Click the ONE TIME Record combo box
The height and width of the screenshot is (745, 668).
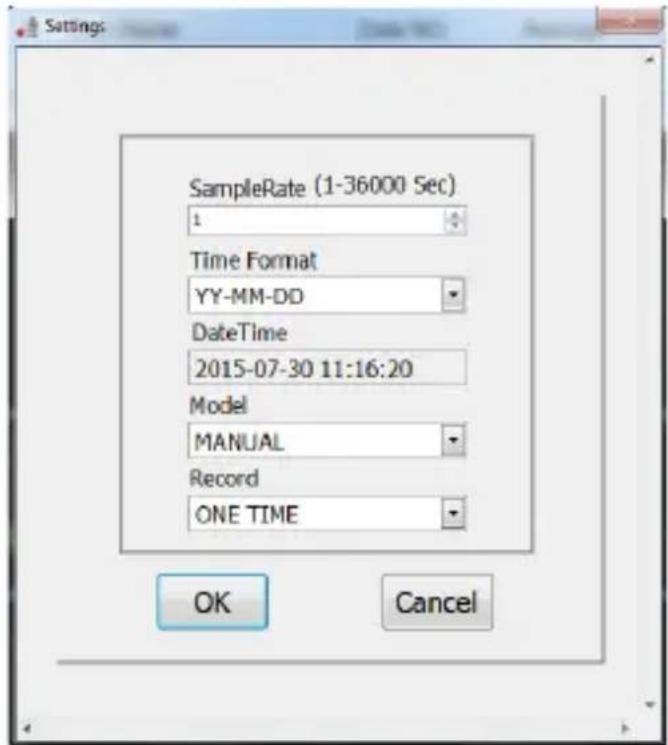click(327, 514)
